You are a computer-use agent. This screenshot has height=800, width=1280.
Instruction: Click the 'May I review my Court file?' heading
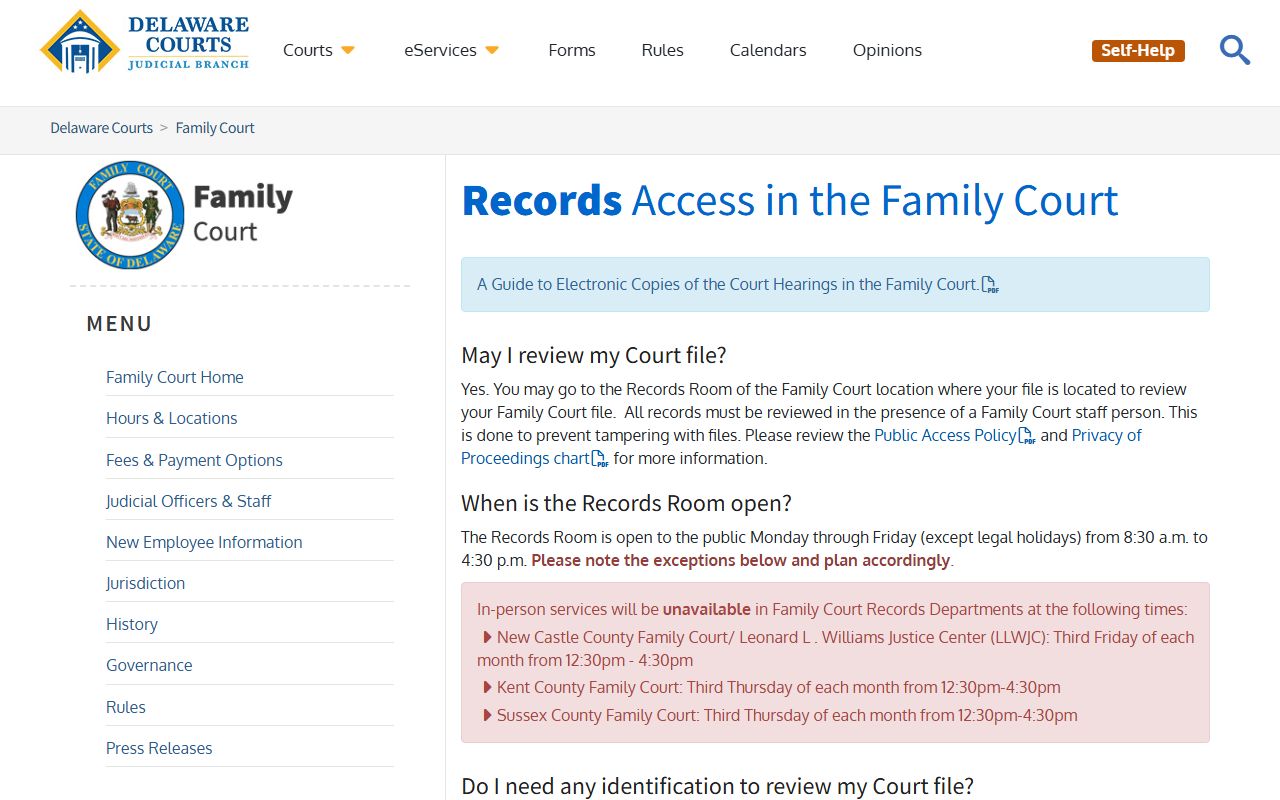pos(594,355)
